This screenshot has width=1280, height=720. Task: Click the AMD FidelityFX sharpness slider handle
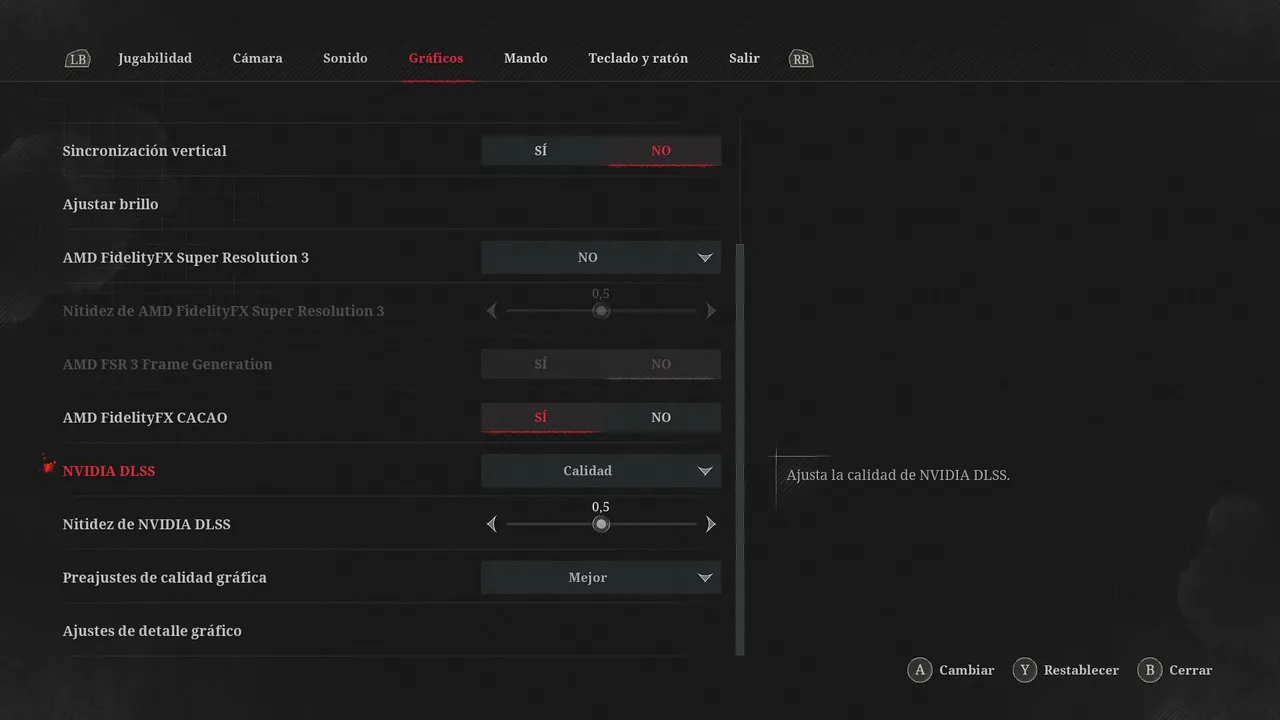[x=601, y=311]
